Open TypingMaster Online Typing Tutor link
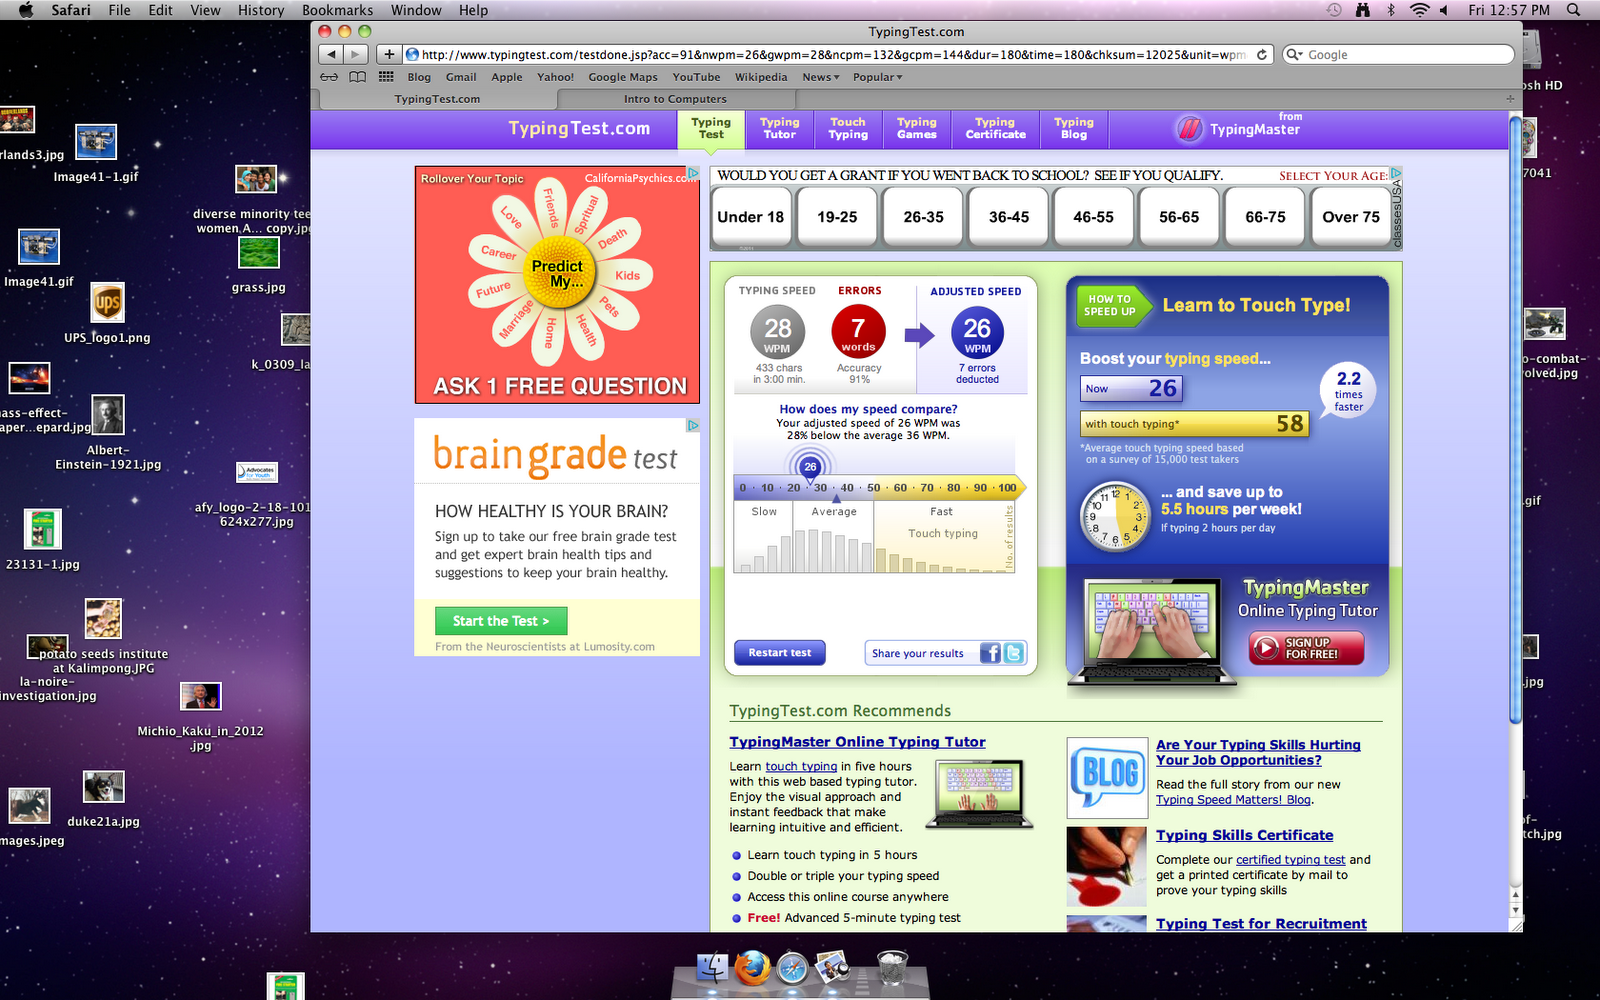 click(857, 742)
